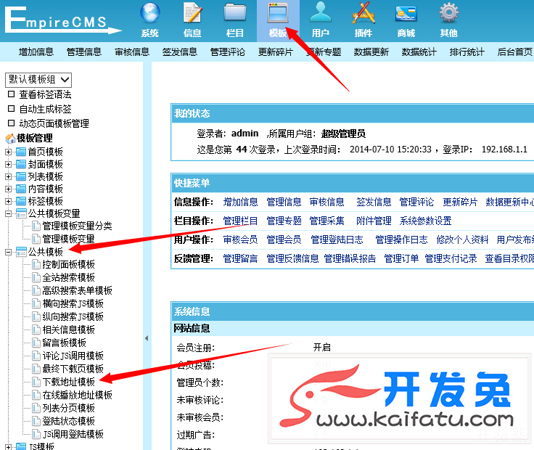
Task: Select 横向搜索JS模板 in the tree
Action: tap(73, 304)
